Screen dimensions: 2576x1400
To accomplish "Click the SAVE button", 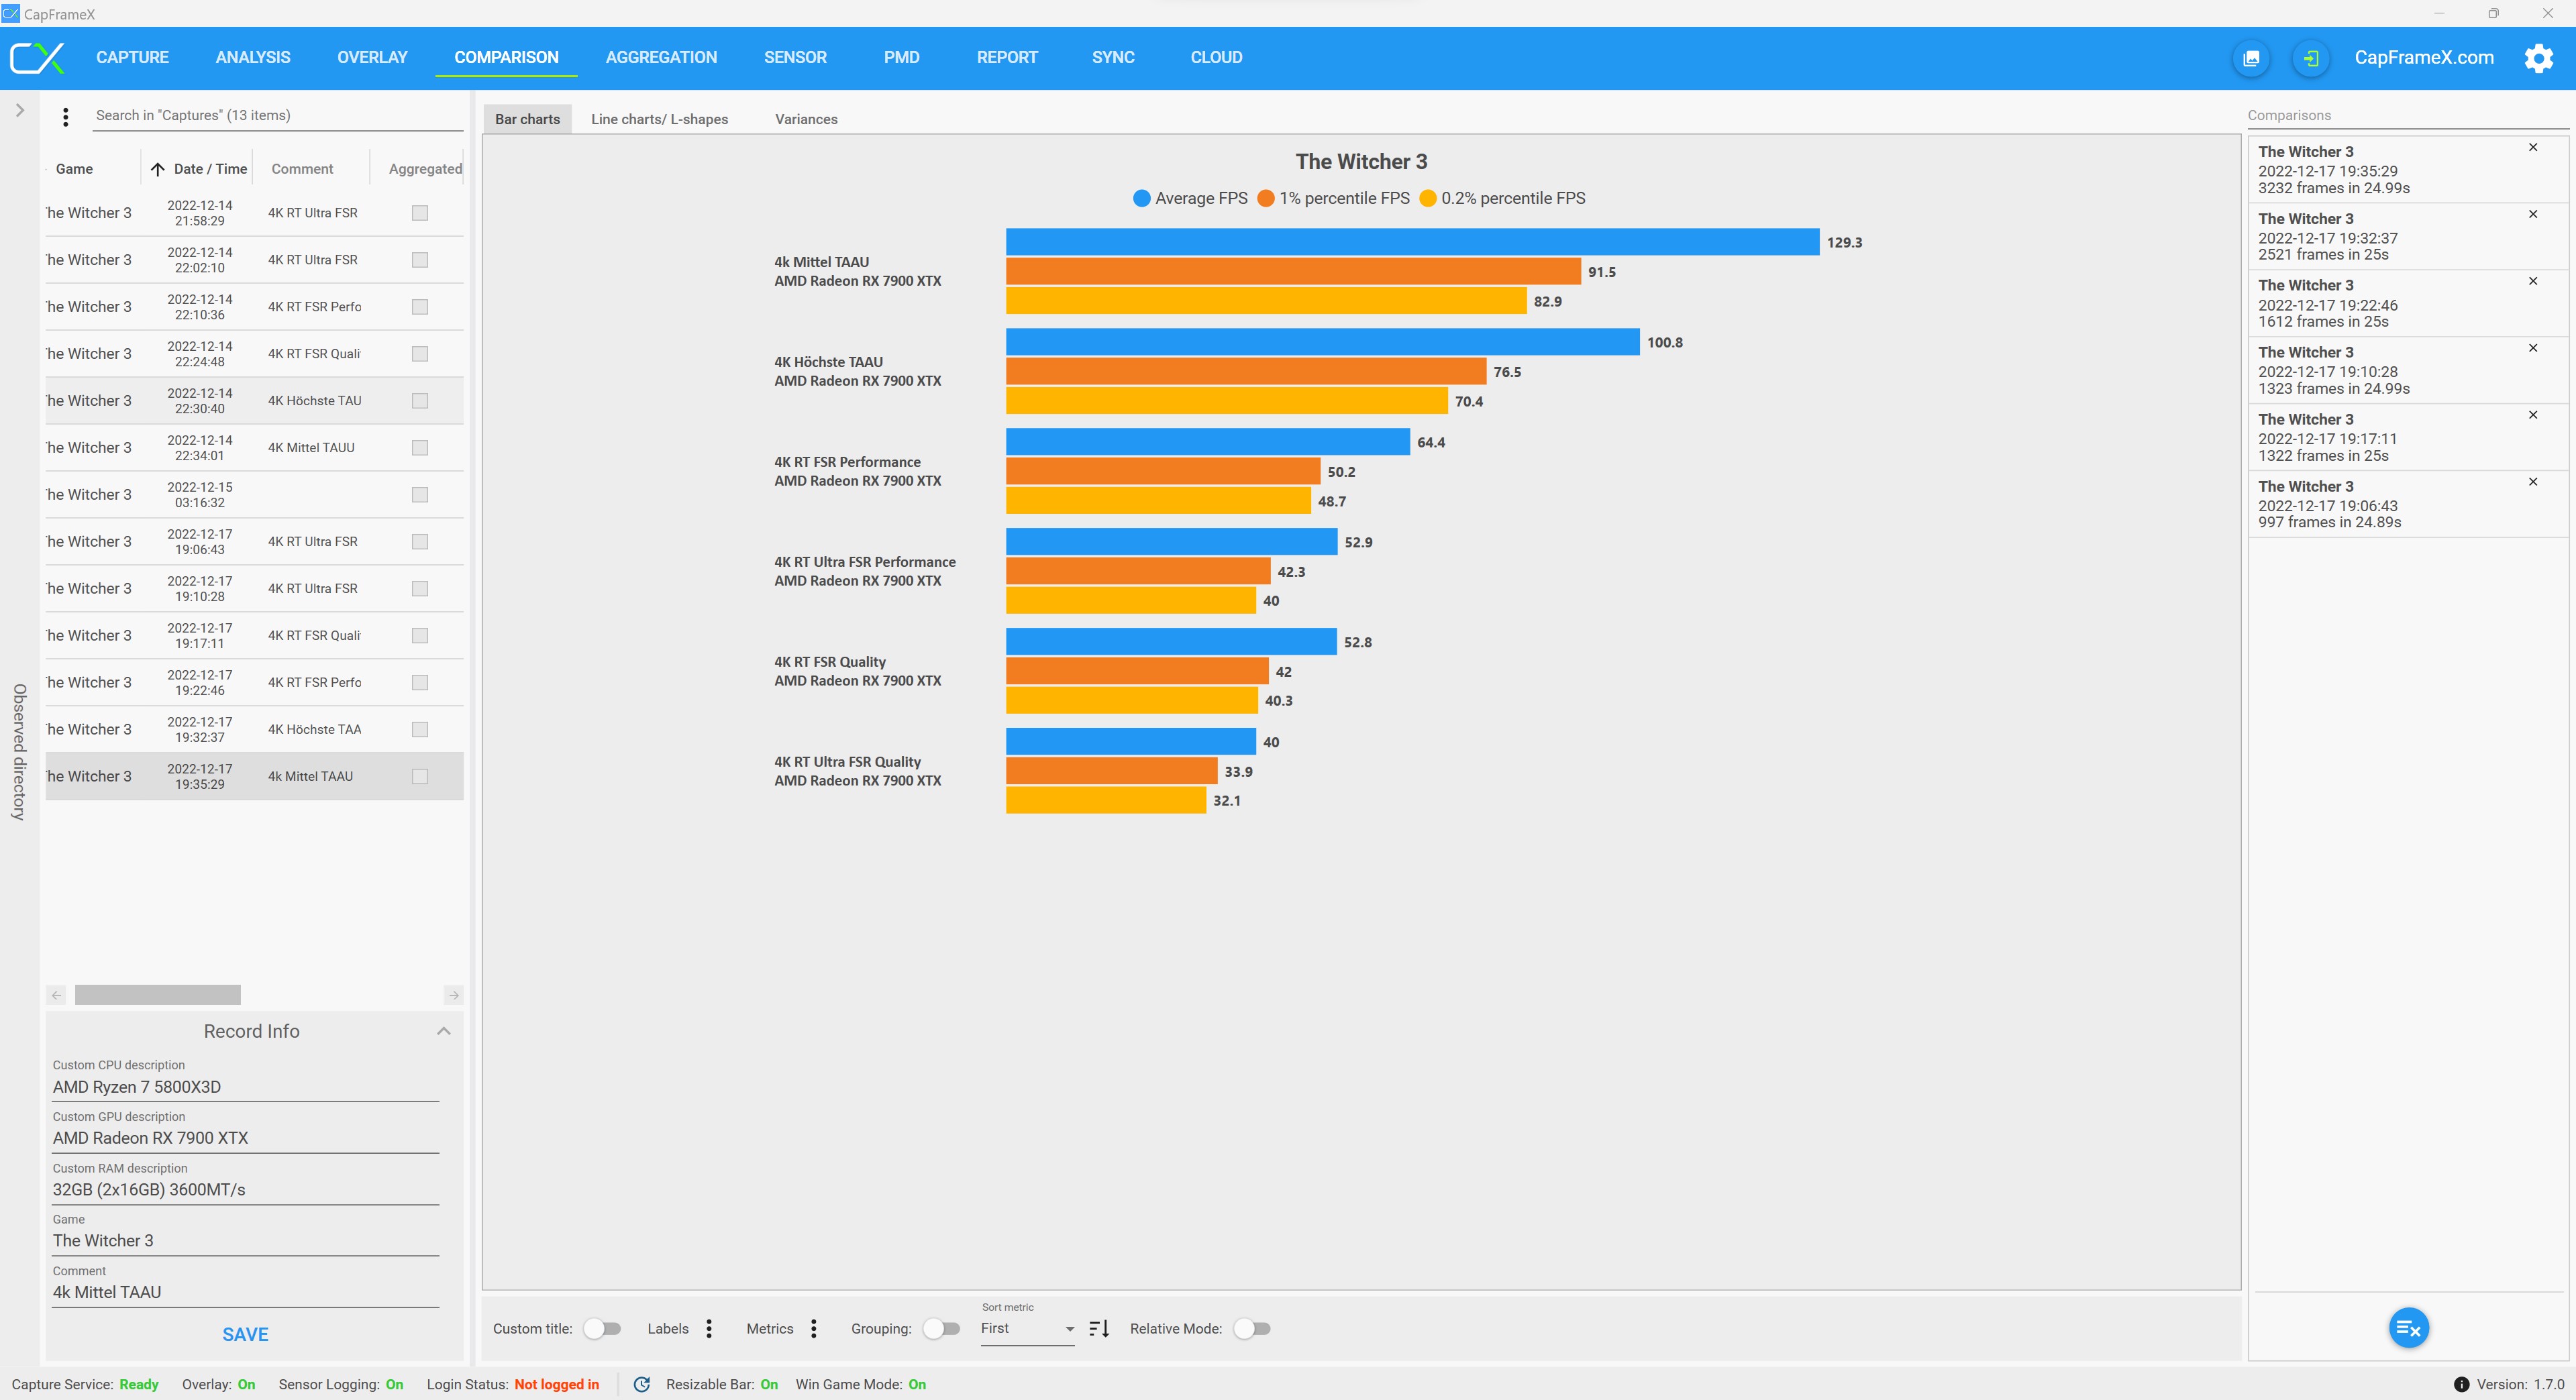I will point(245,1334).
